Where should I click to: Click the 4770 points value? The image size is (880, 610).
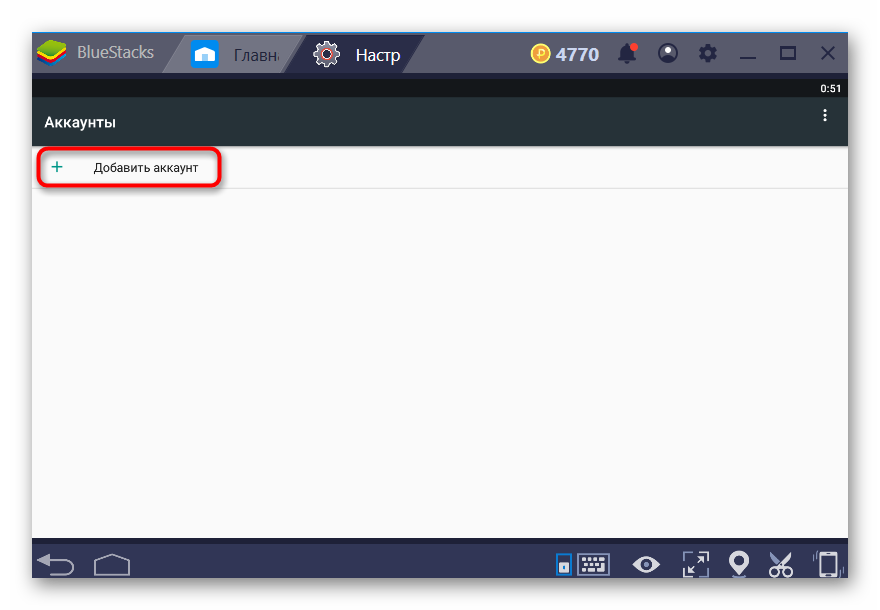(x=577, y=54)
